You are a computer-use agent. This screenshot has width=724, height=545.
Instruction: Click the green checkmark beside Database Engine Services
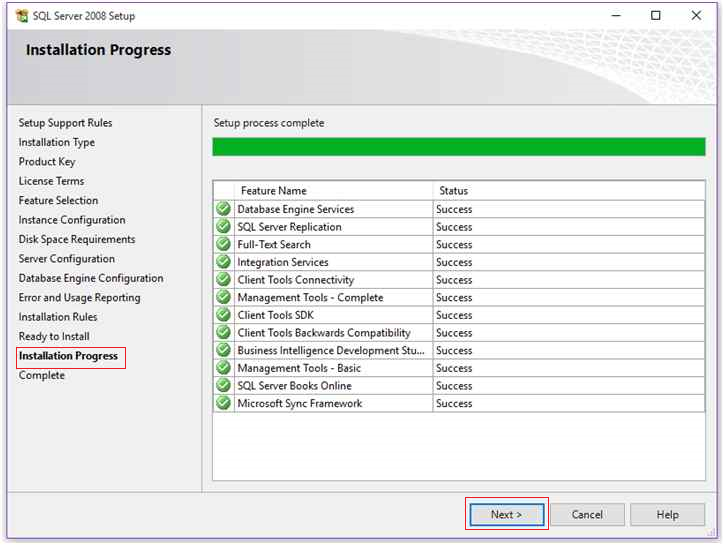pyautogui.click(x=223, y=209)
